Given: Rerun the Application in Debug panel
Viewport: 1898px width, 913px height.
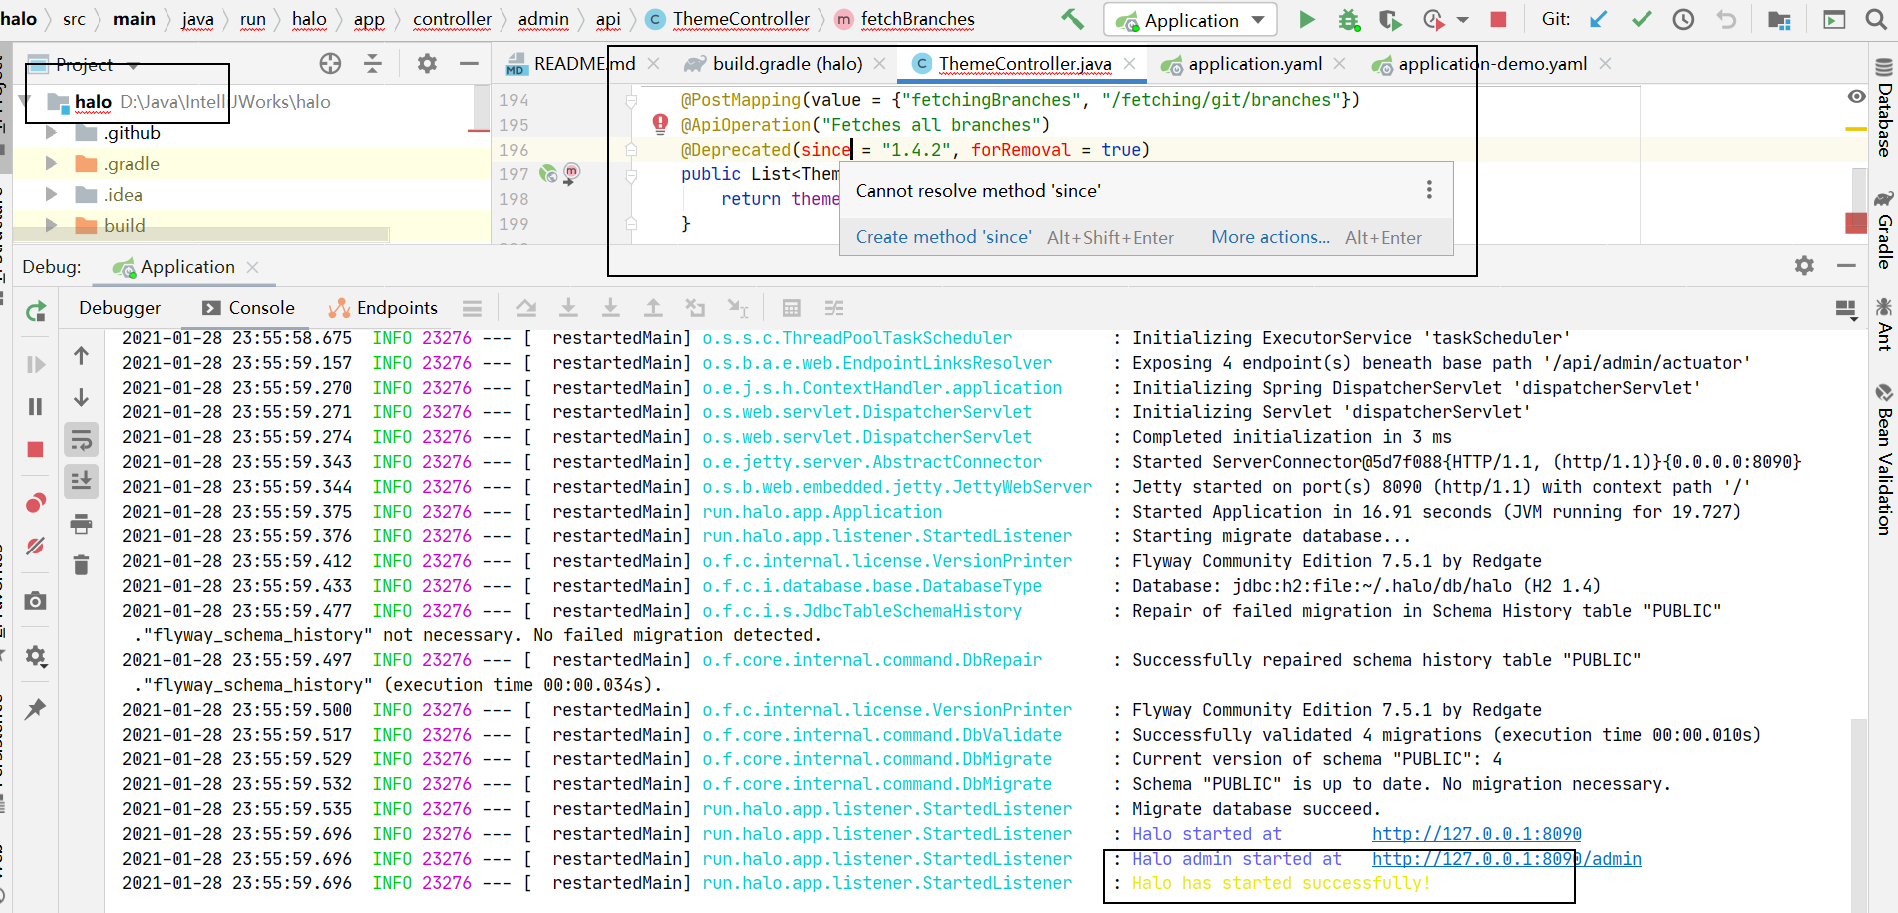Looking at the screenshot, I should pyautogui.click(x=36, y=311).
